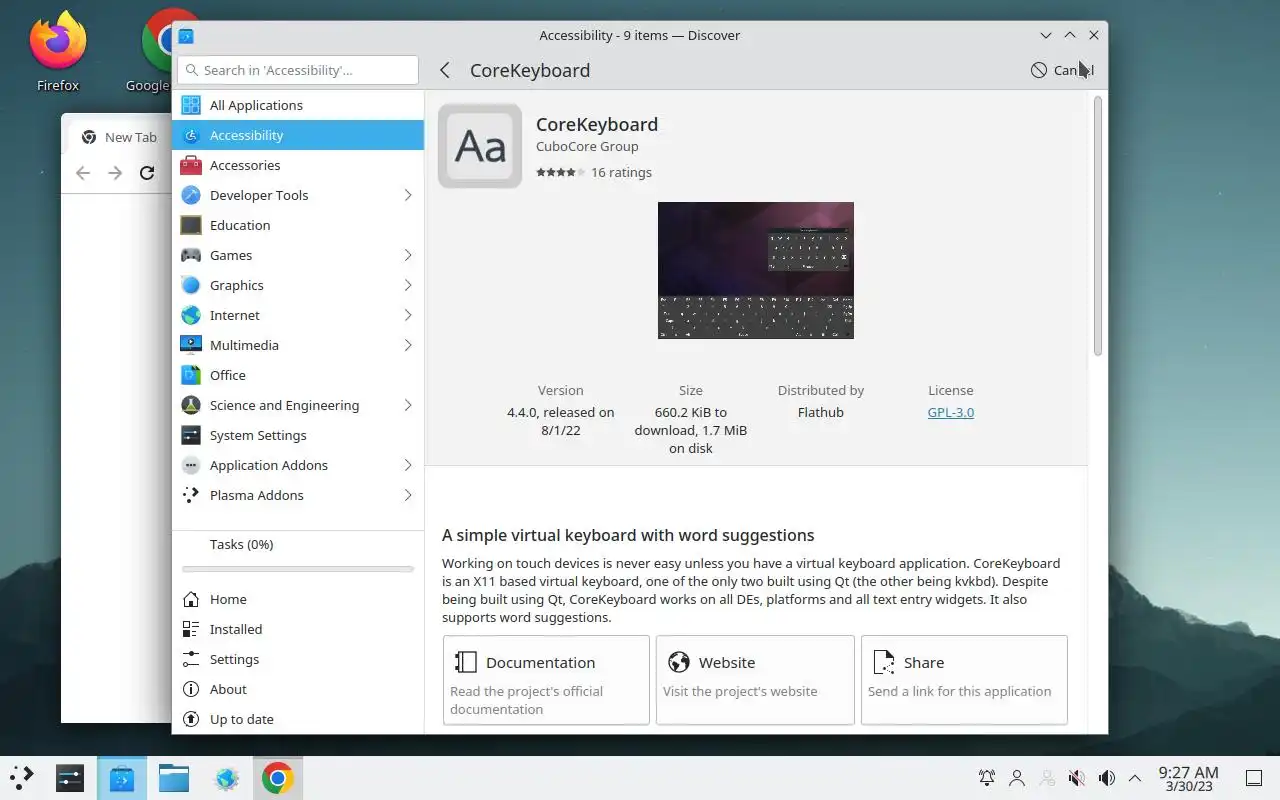Click the Tasks progress bar

click(298, 569)
